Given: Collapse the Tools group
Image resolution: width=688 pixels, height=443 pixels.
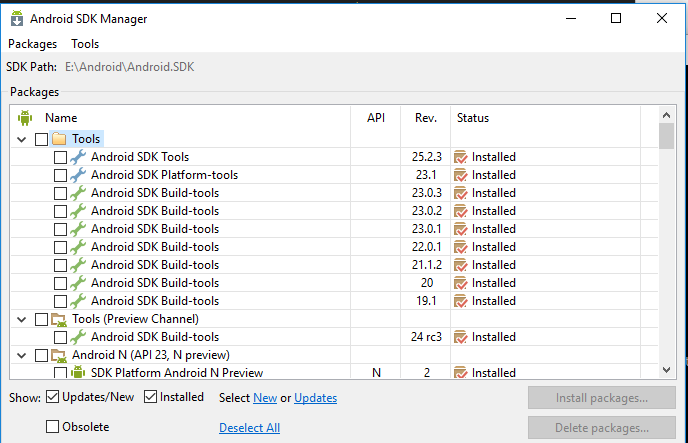Looking at the screenshot, I should click(22, 139).
